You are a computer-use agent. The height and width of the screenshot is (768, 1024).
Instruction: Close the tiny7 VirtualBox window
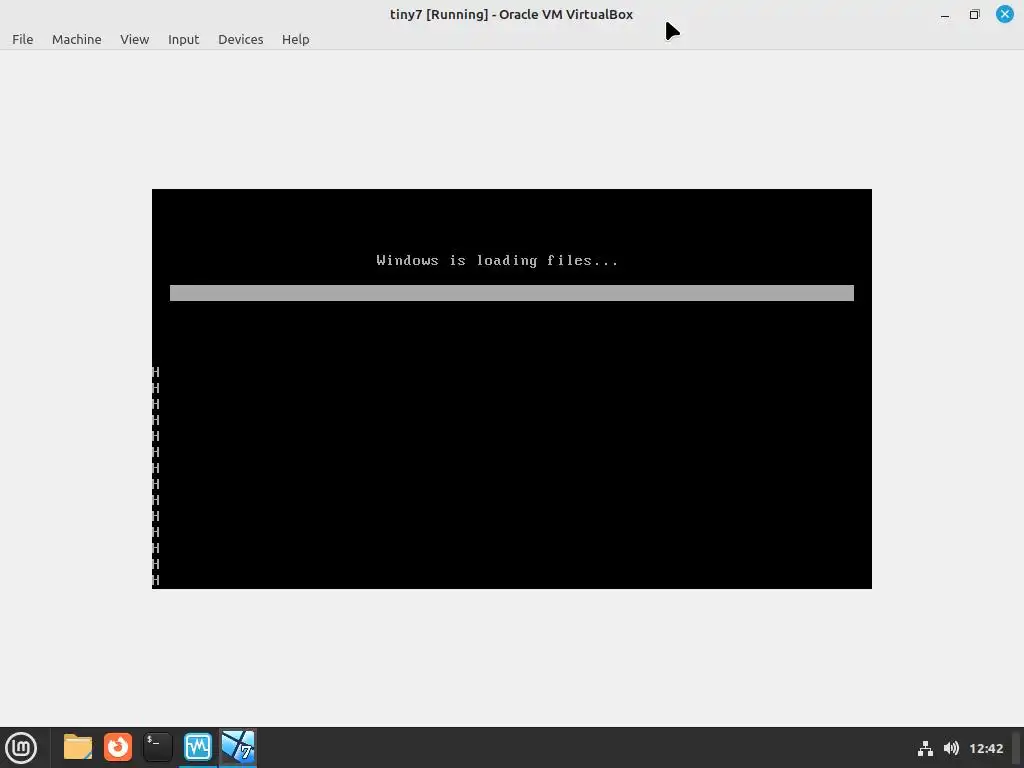point(1004,14)
